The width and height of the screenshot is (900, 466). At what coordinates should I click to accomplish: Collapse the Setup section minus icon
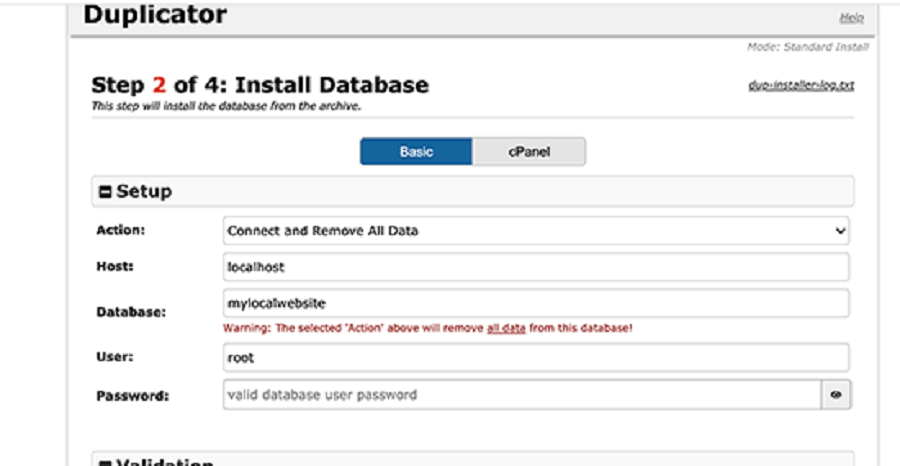pyautogui.click(x=105, y=192)
